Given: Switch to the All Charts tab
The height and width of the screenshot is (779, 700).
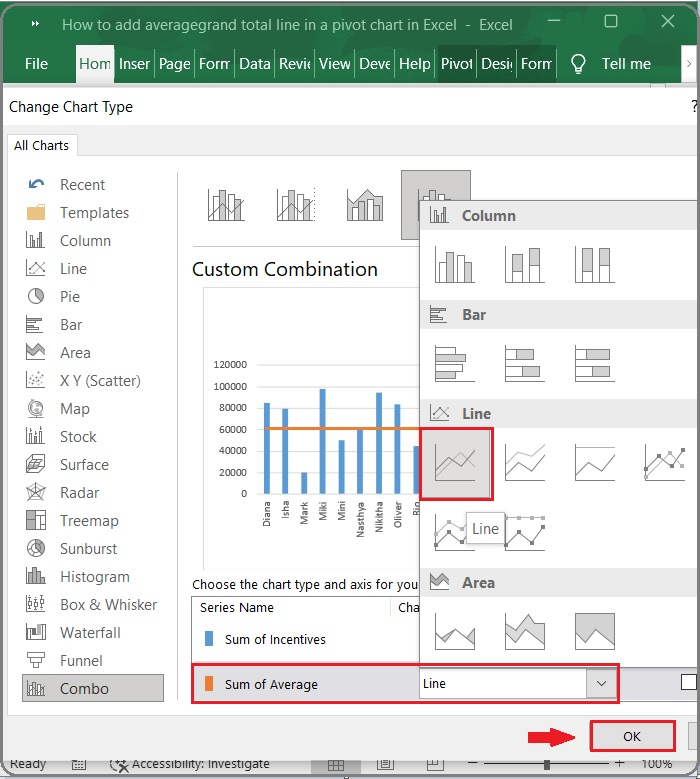Looking at the screenshot, I should pos(41,146).
